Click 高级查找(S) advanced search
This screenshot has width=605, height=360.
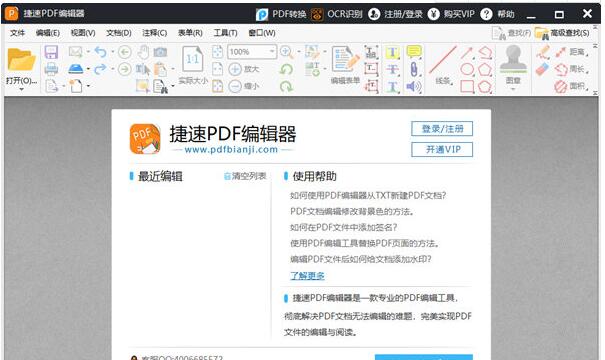tap(562, 33)
